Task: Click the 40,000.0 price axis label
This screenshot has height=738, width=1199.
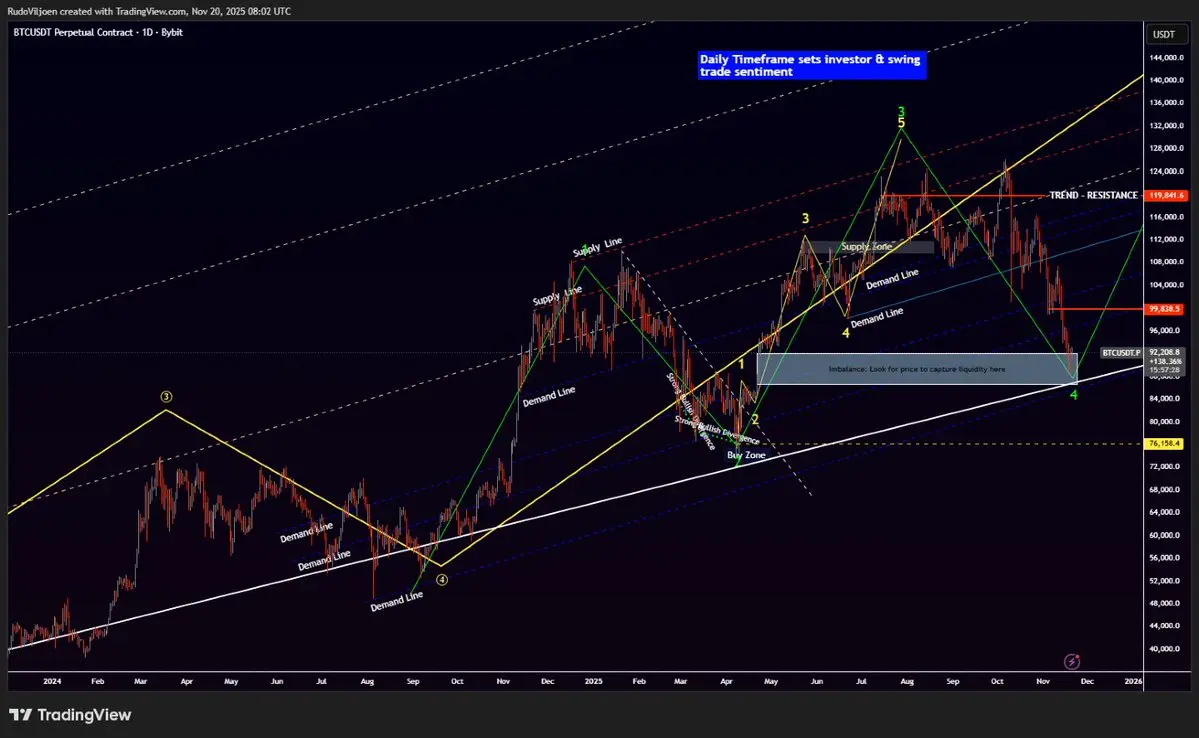Action: tap(1165, 649)
